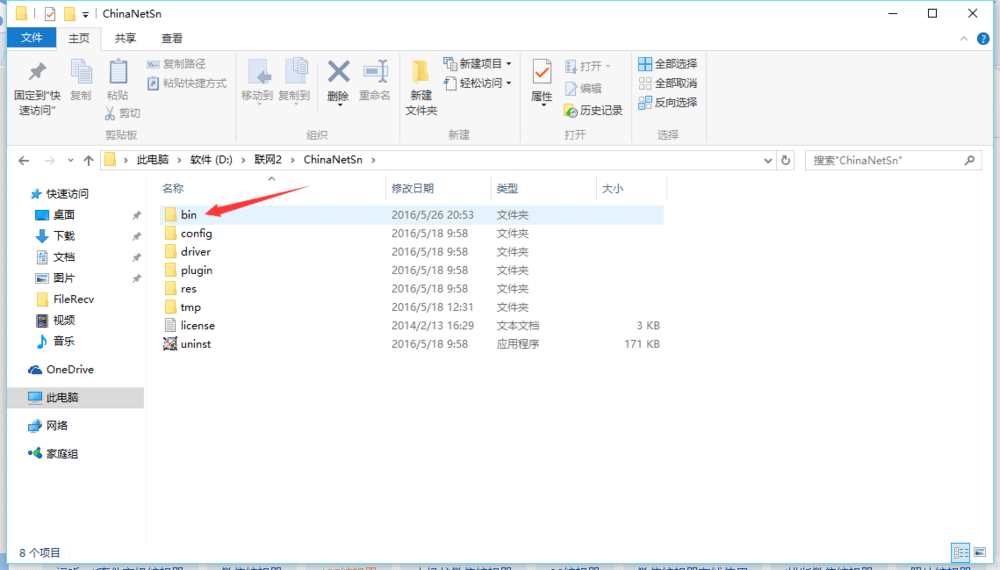Click the Delete (删除) red X icon

coord(338,81)
